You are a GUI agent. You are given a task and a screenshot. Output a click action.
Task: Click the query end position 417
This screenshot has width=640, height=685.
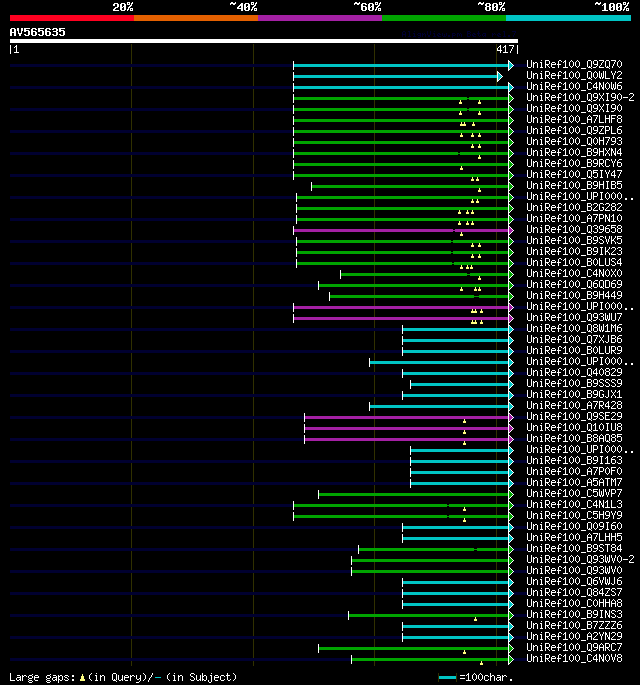click(505, 49)
